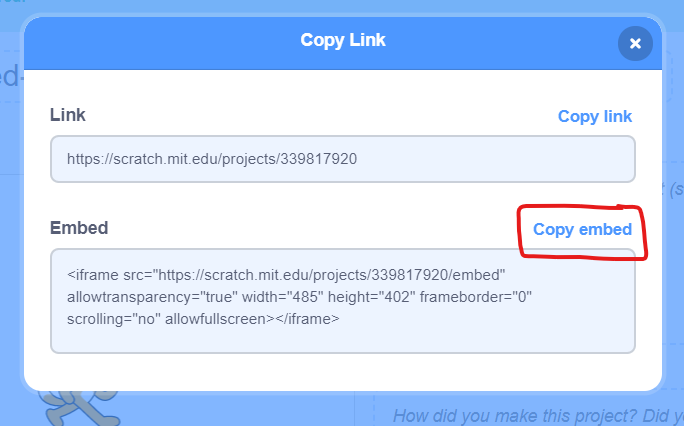Click the Link section label
The image size is (684, 426).
point(68,115)
